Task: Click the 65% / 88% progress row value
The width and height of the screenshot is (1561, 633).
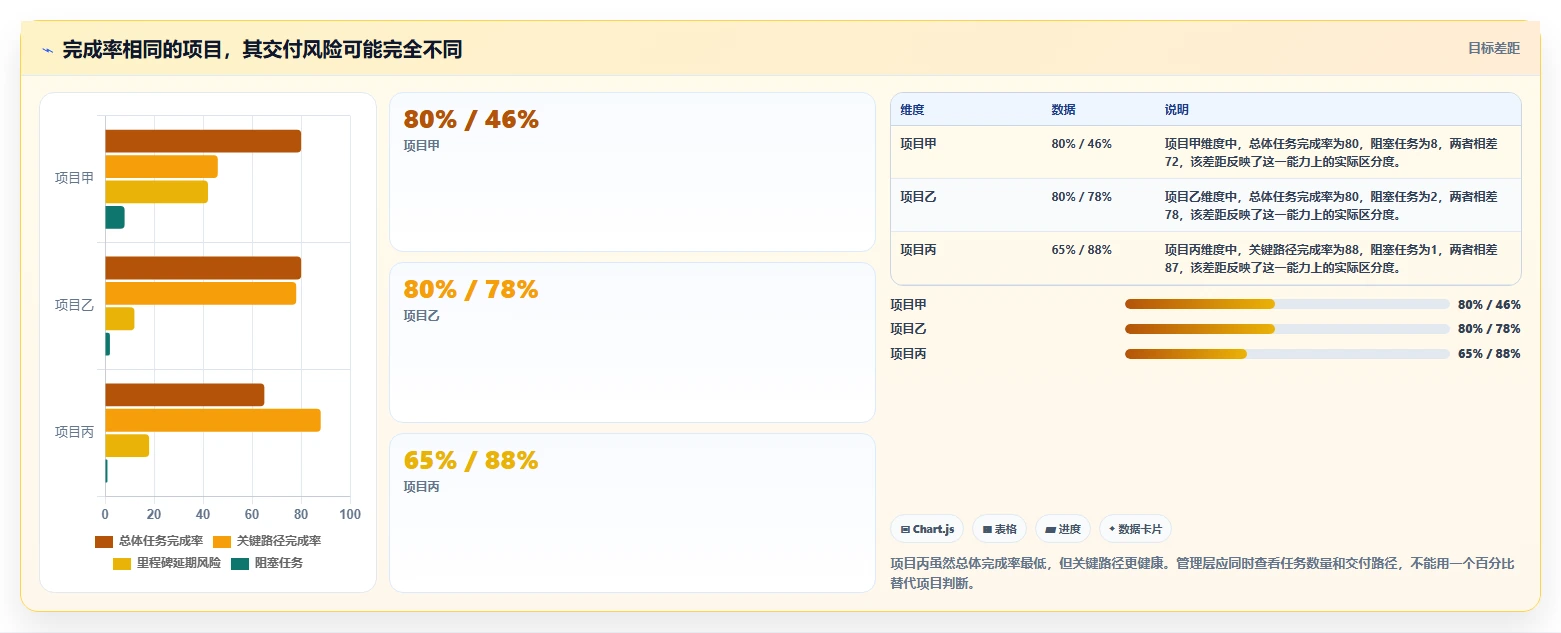Action: [1489, 354]
